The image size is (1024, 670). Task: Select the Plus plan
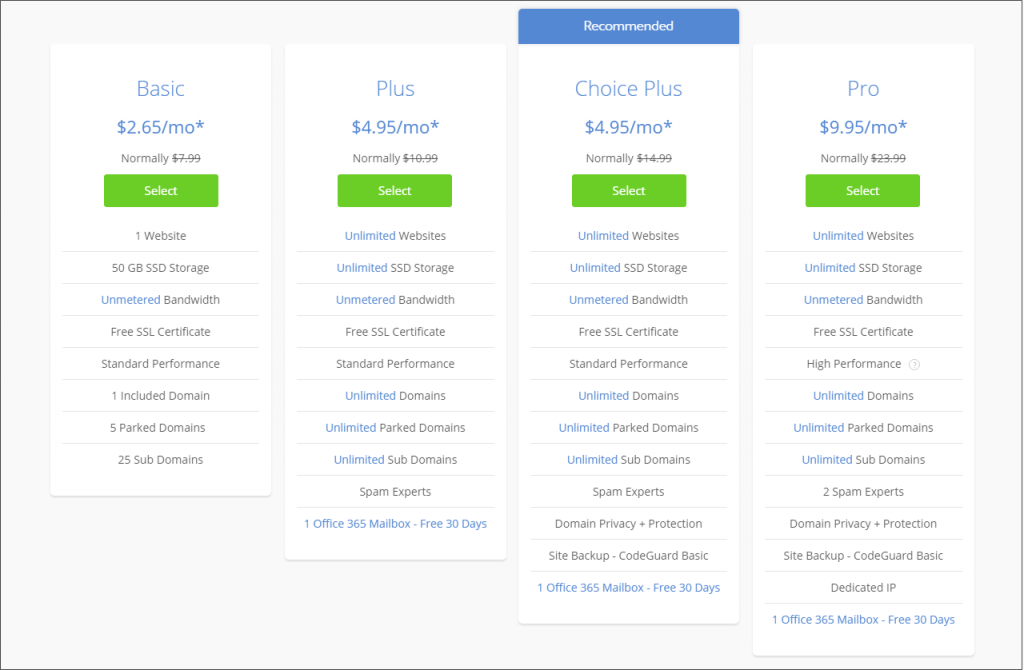394,190
